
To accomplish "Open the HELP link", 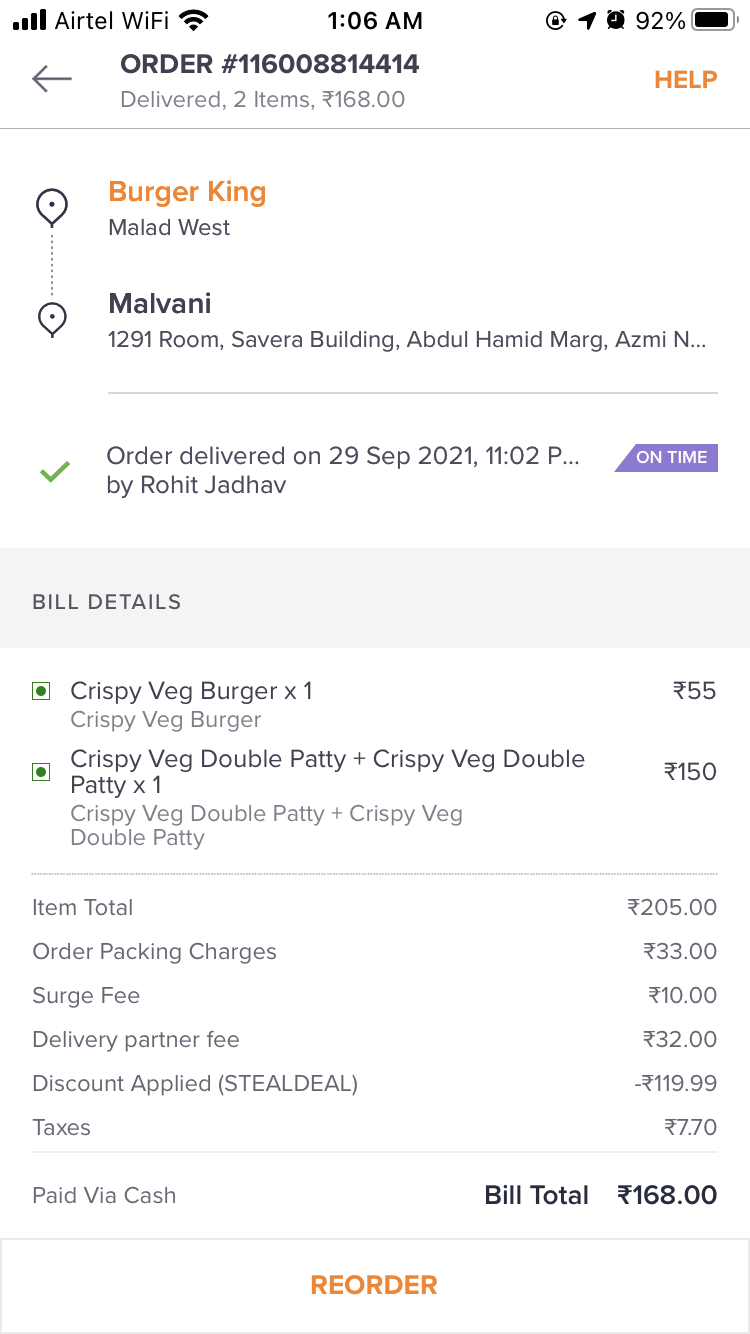I will (x=685, y=80).
